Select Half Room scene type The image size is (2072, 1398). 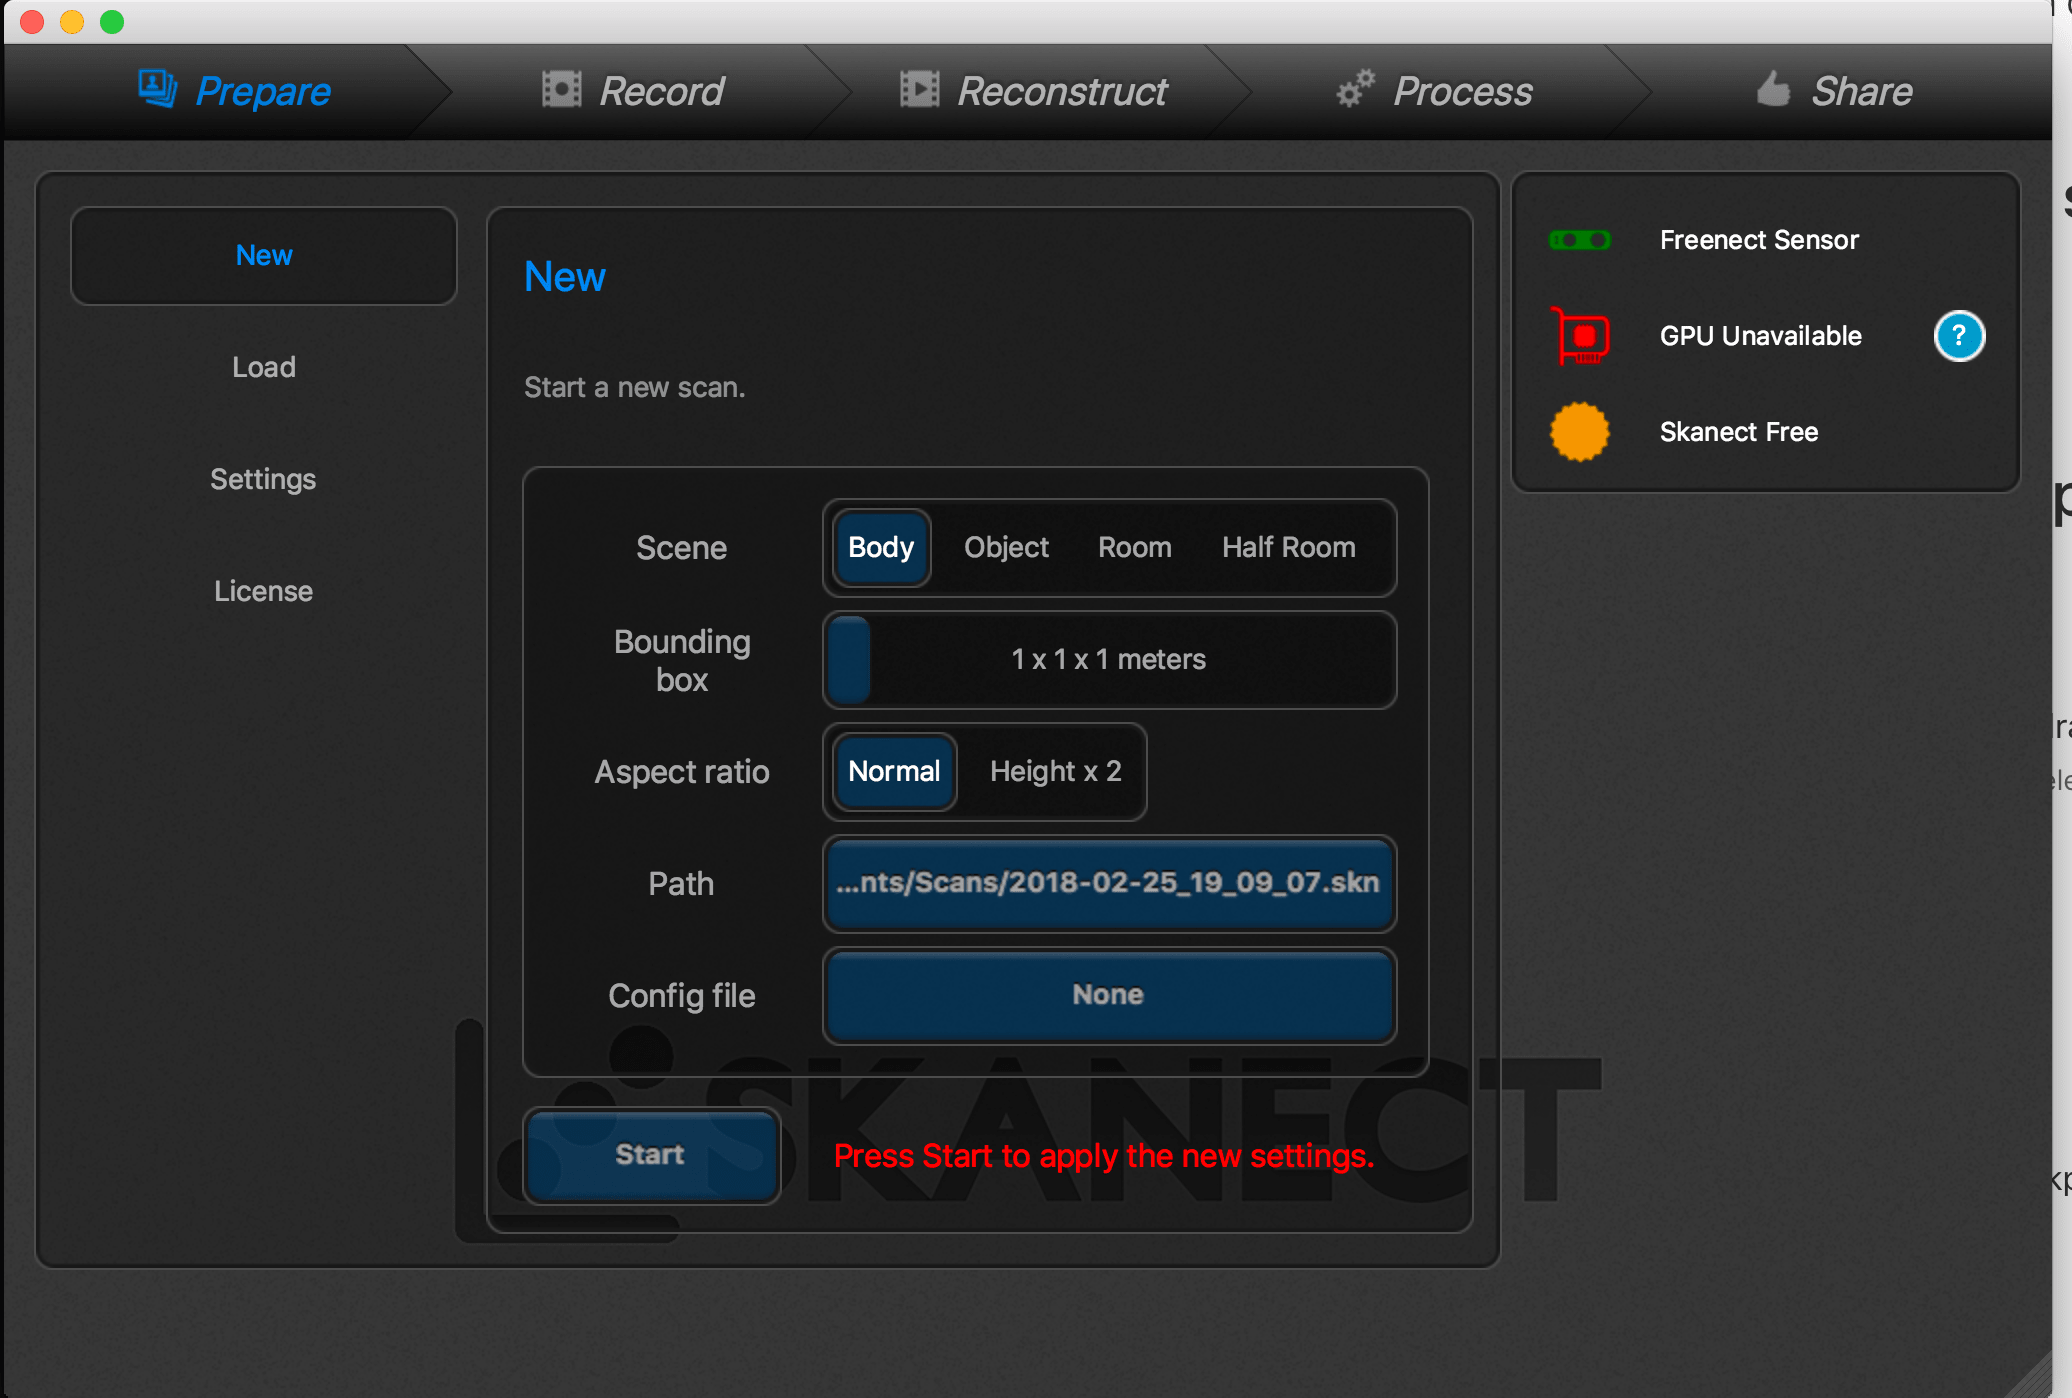(1289, 548)
